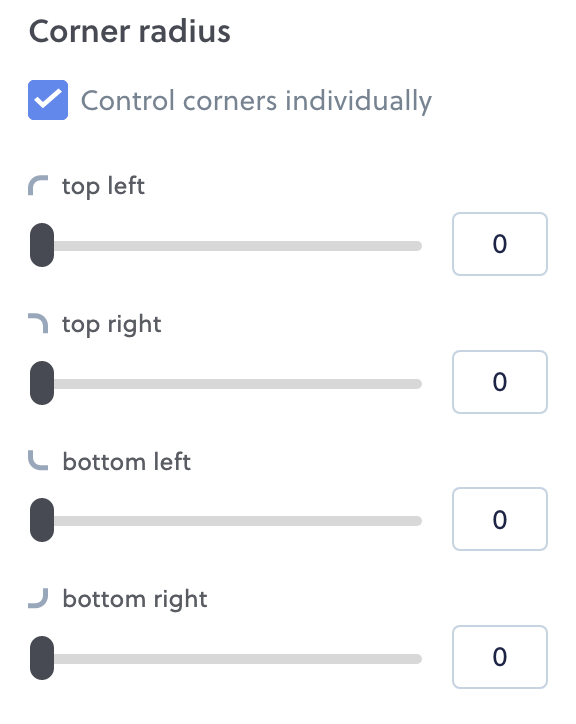Click the middle of the bottom right slider track
Image resolution: width=576 pixels, height=724 pixels.
pos(226,658)
